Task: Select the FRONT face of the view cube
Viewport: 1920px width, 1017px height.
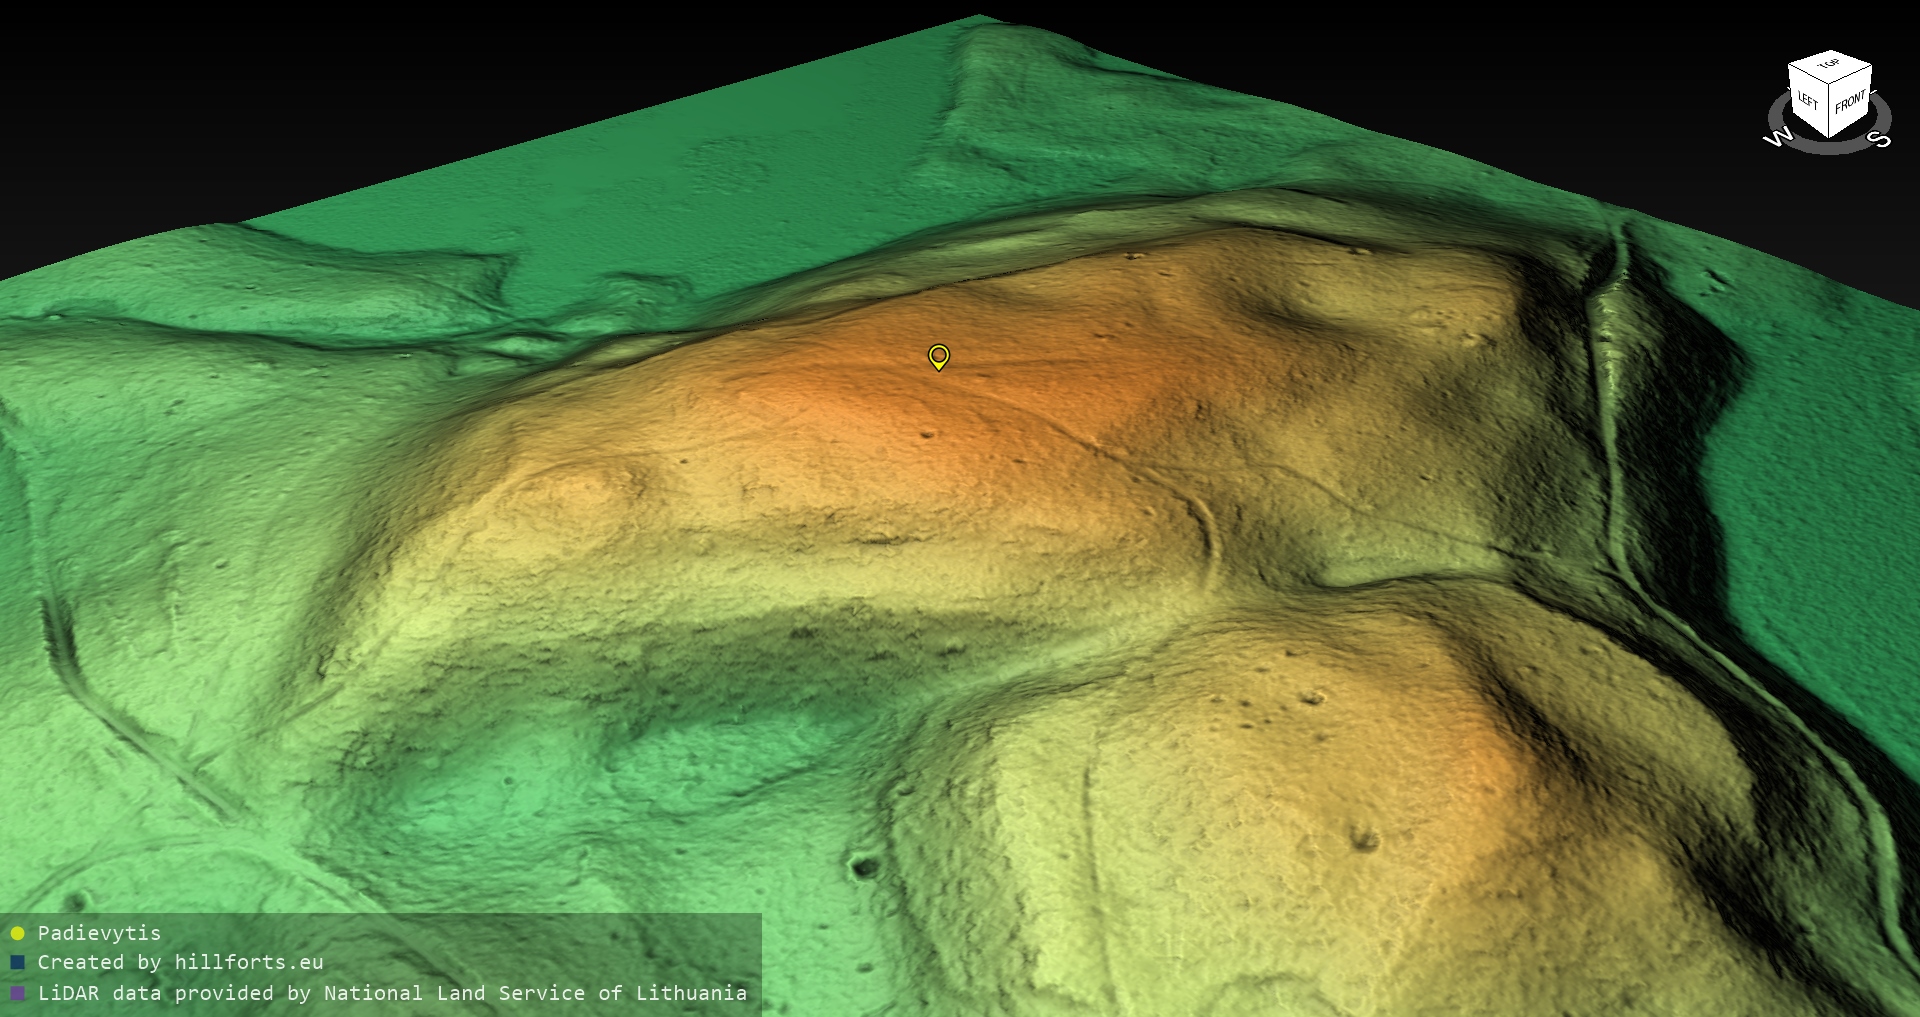Action: click(1850, 102)
